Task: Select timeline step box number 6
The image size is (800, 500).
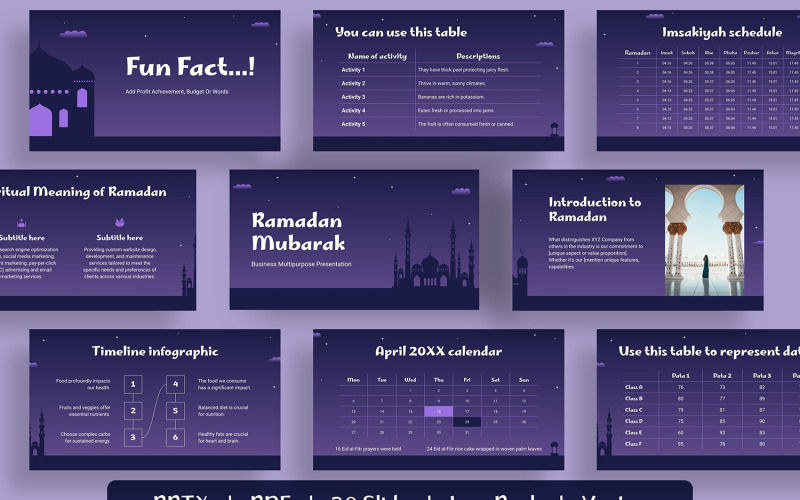Action: point(176,437)
